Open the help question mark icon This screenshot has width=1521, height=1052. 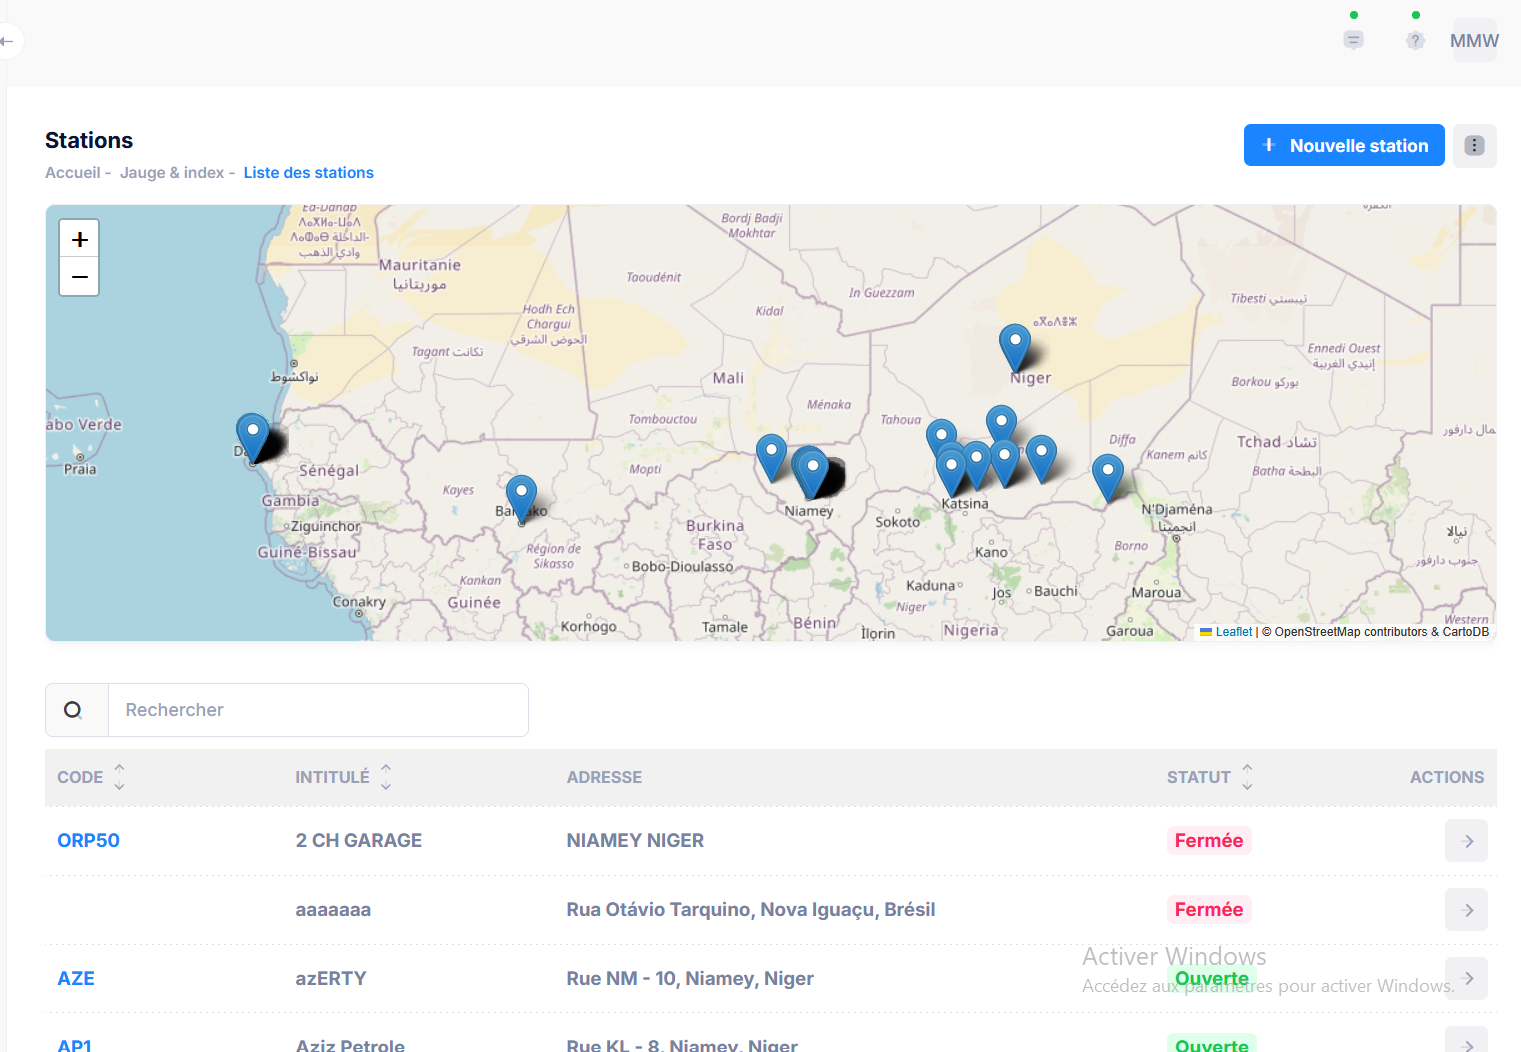point(1414,40)
